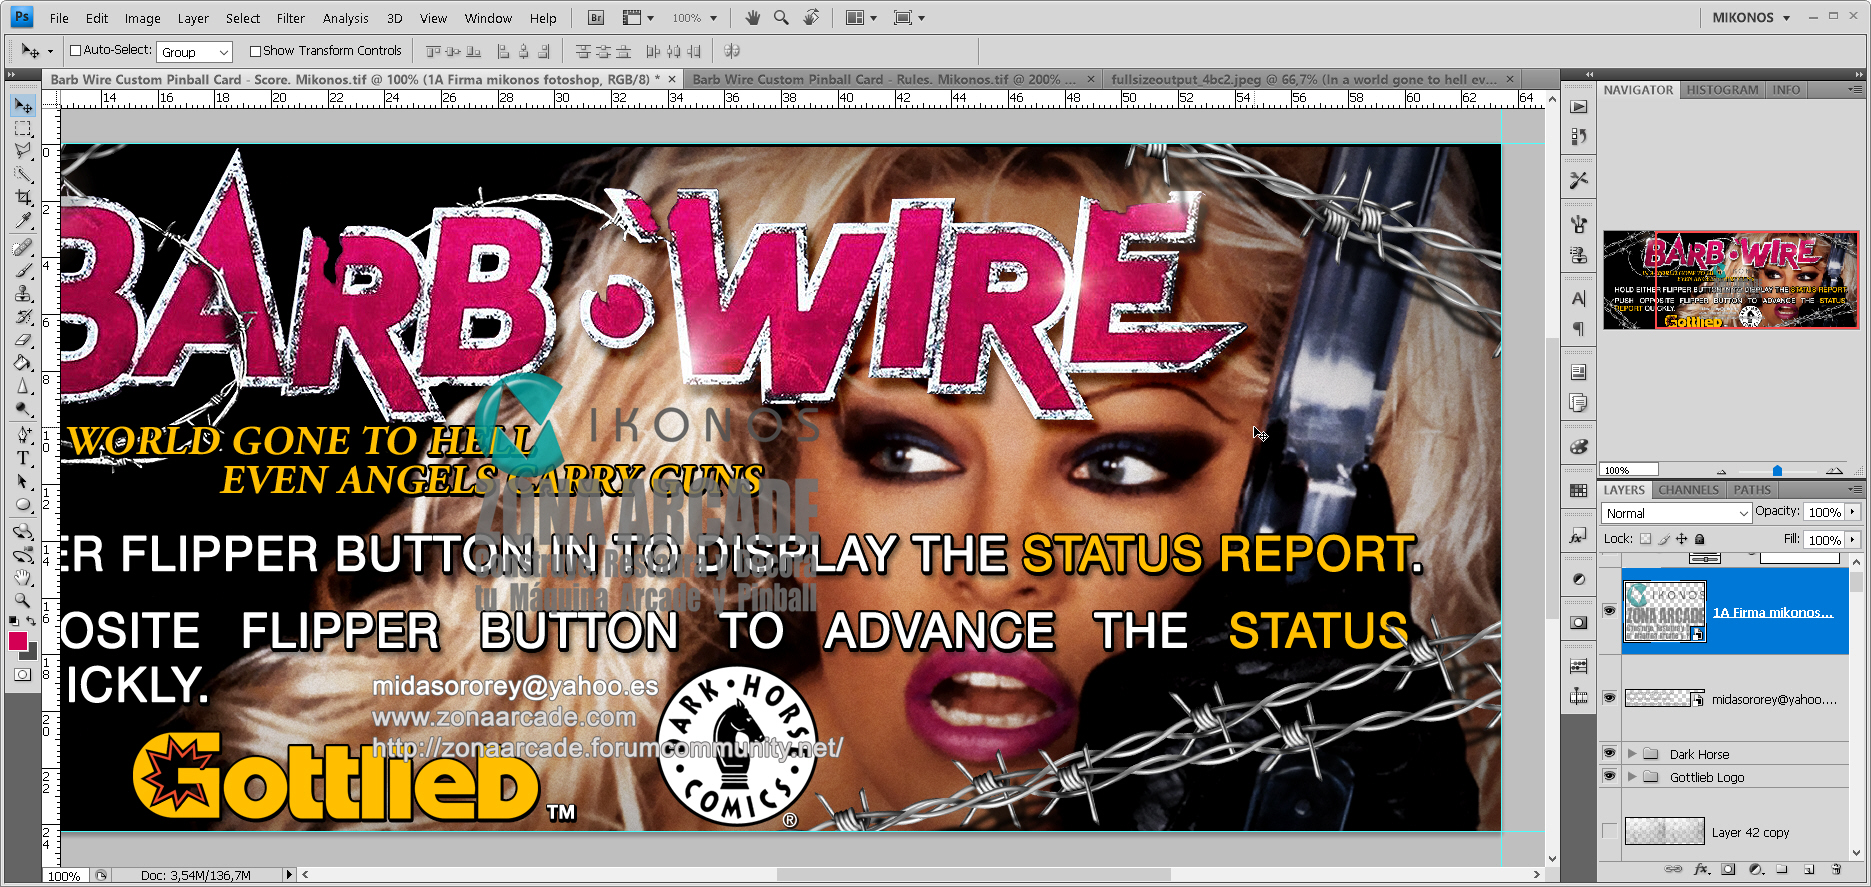Open the Opacity slider arrow
1871x887 pixels.
(x=1853, y=512)
